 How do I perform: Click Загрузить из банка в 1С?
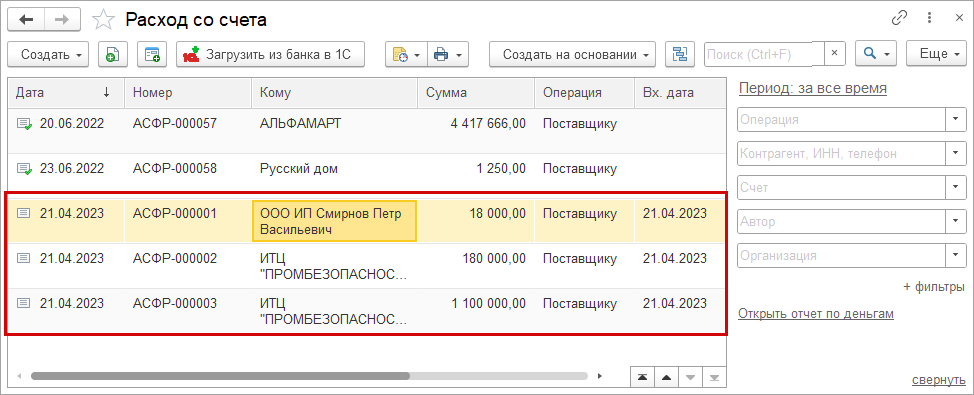270,55
